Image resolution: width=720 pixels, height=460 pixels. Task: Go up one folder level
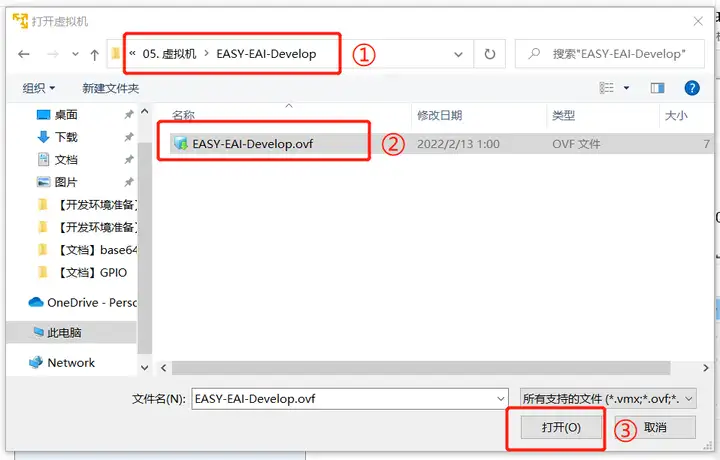pyautogui.click(x=95, y=55)
